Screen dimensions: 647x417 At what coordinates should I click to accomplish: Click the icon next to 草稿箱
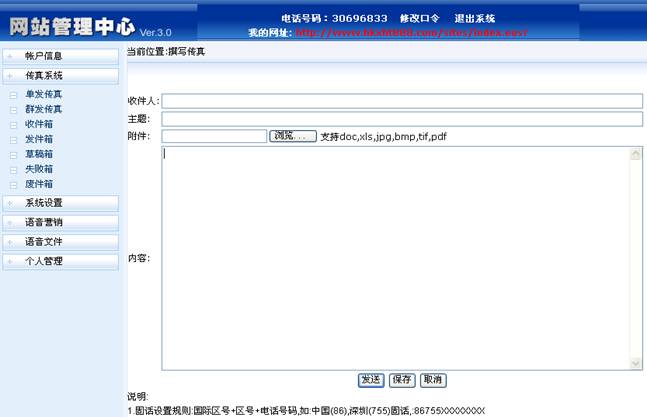(x=13, y=155)
